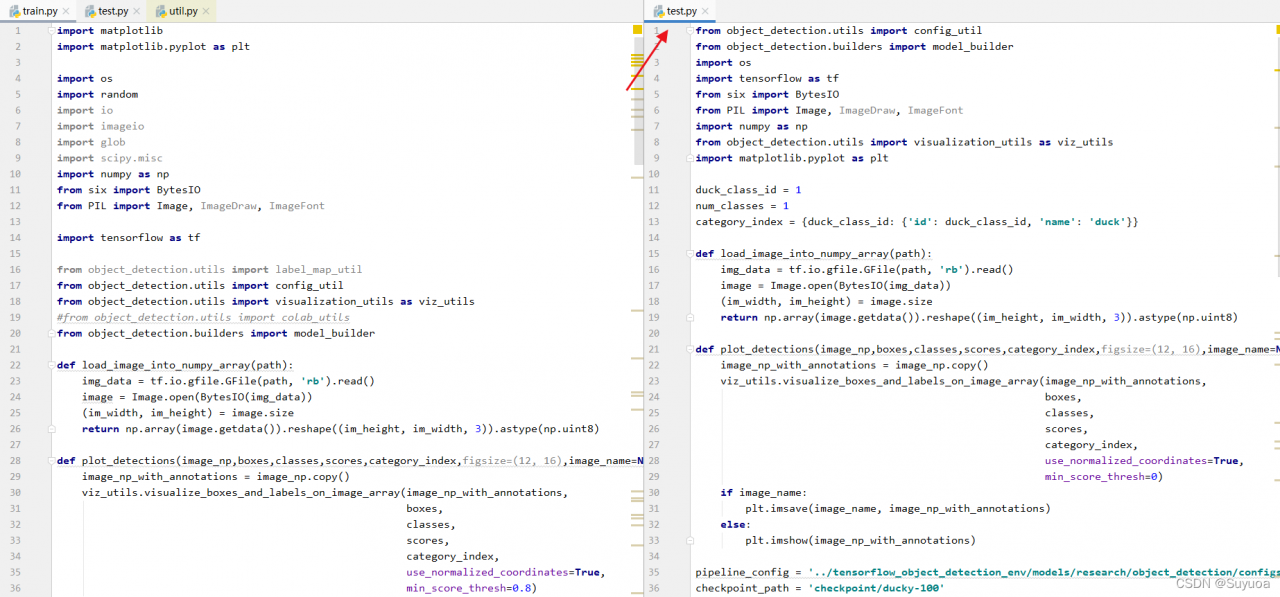Click the category_index assignment line
The image size is (1280, 597).
917,222
